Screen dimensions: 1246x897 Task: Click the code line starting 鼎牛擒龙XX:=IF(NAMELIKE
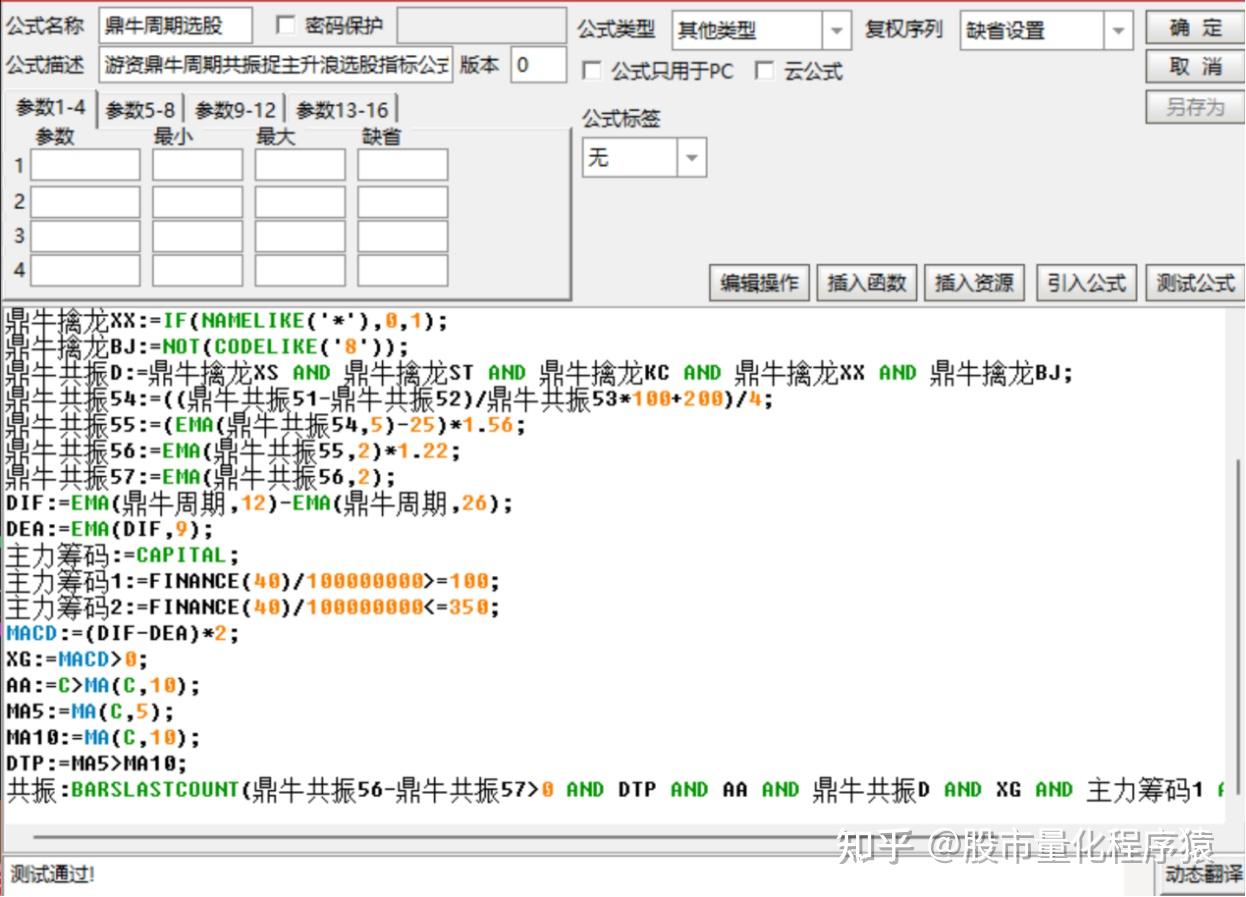pyautogui.click(x=227, y=321)
